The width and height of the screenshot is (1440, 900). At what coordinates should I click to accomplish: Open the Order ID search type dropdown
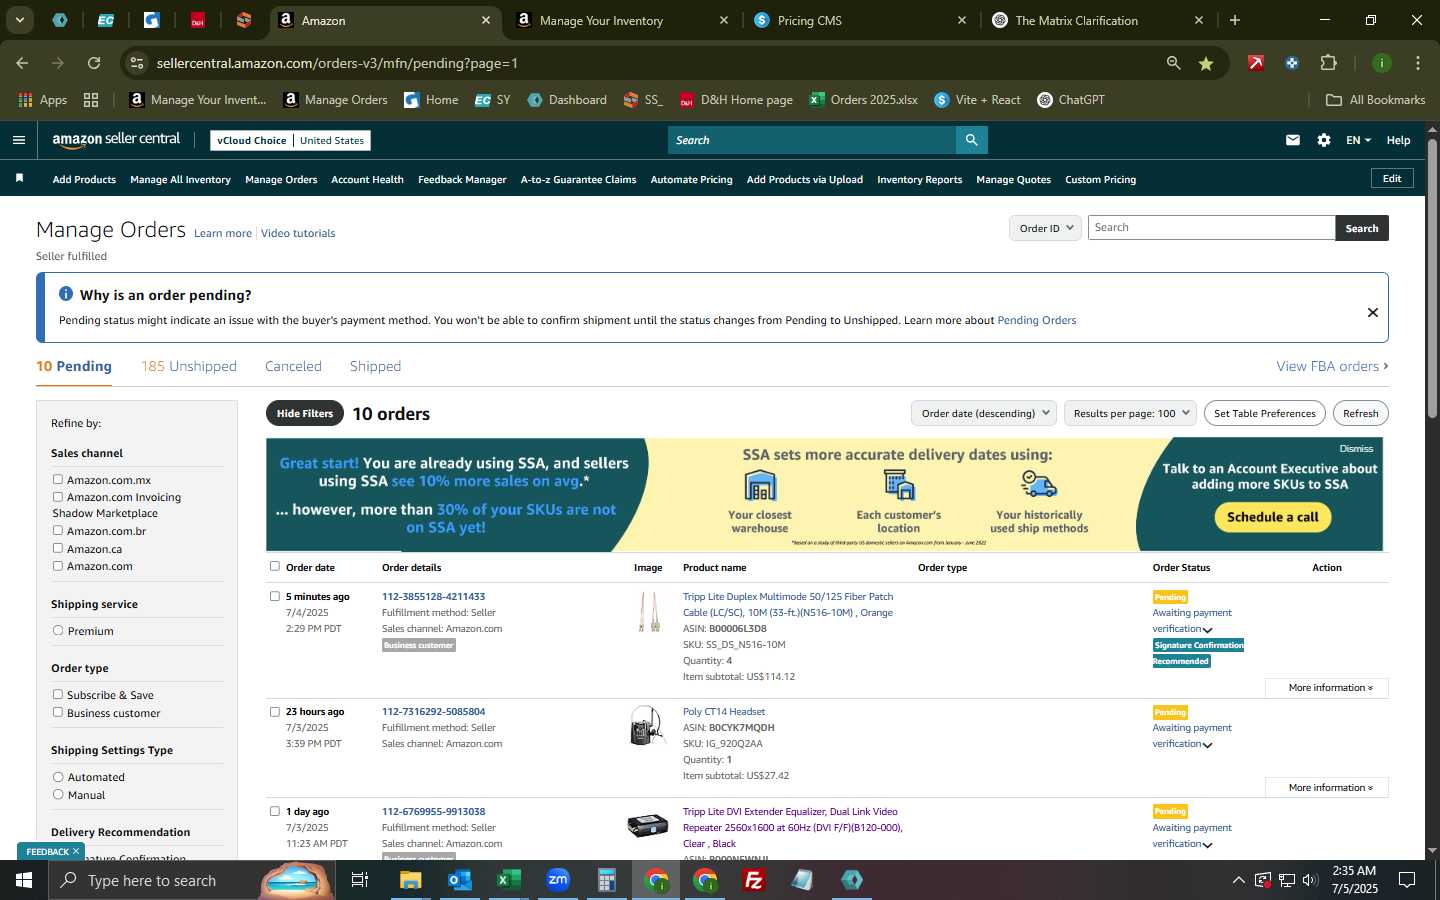tap(1045, 228)
